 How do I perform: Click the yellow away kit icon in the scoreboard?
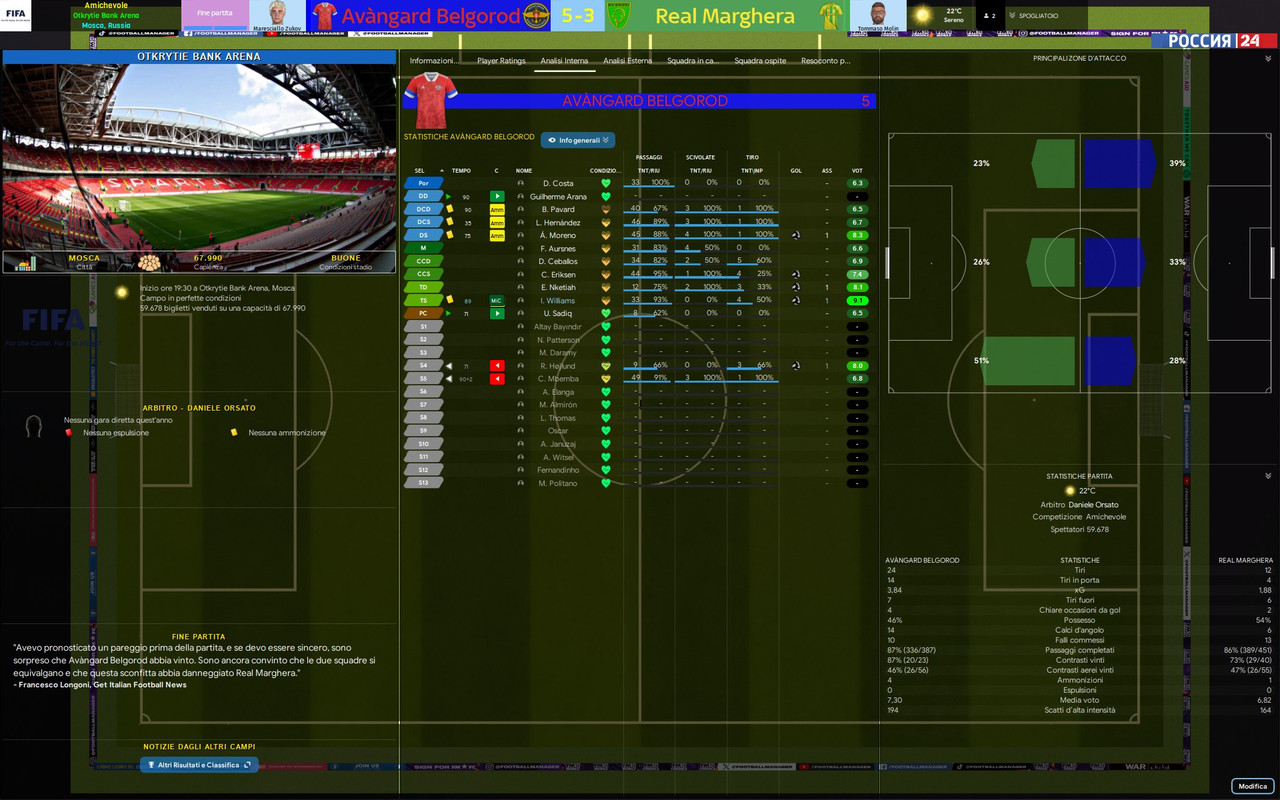(829, 16)
